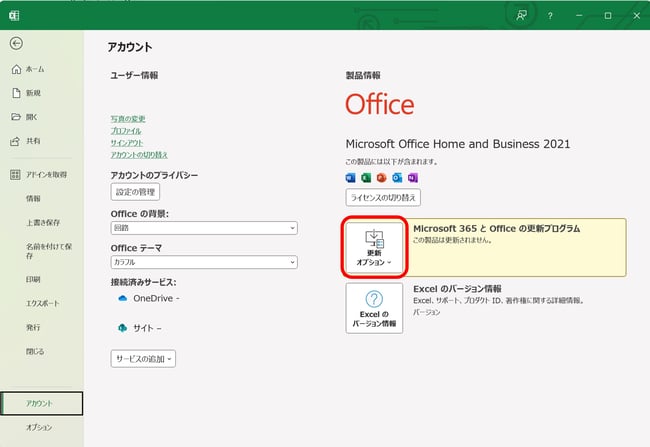650x447 pixels.
Task: Open Excel のバージョン情報 button
Action: (374, 308)
